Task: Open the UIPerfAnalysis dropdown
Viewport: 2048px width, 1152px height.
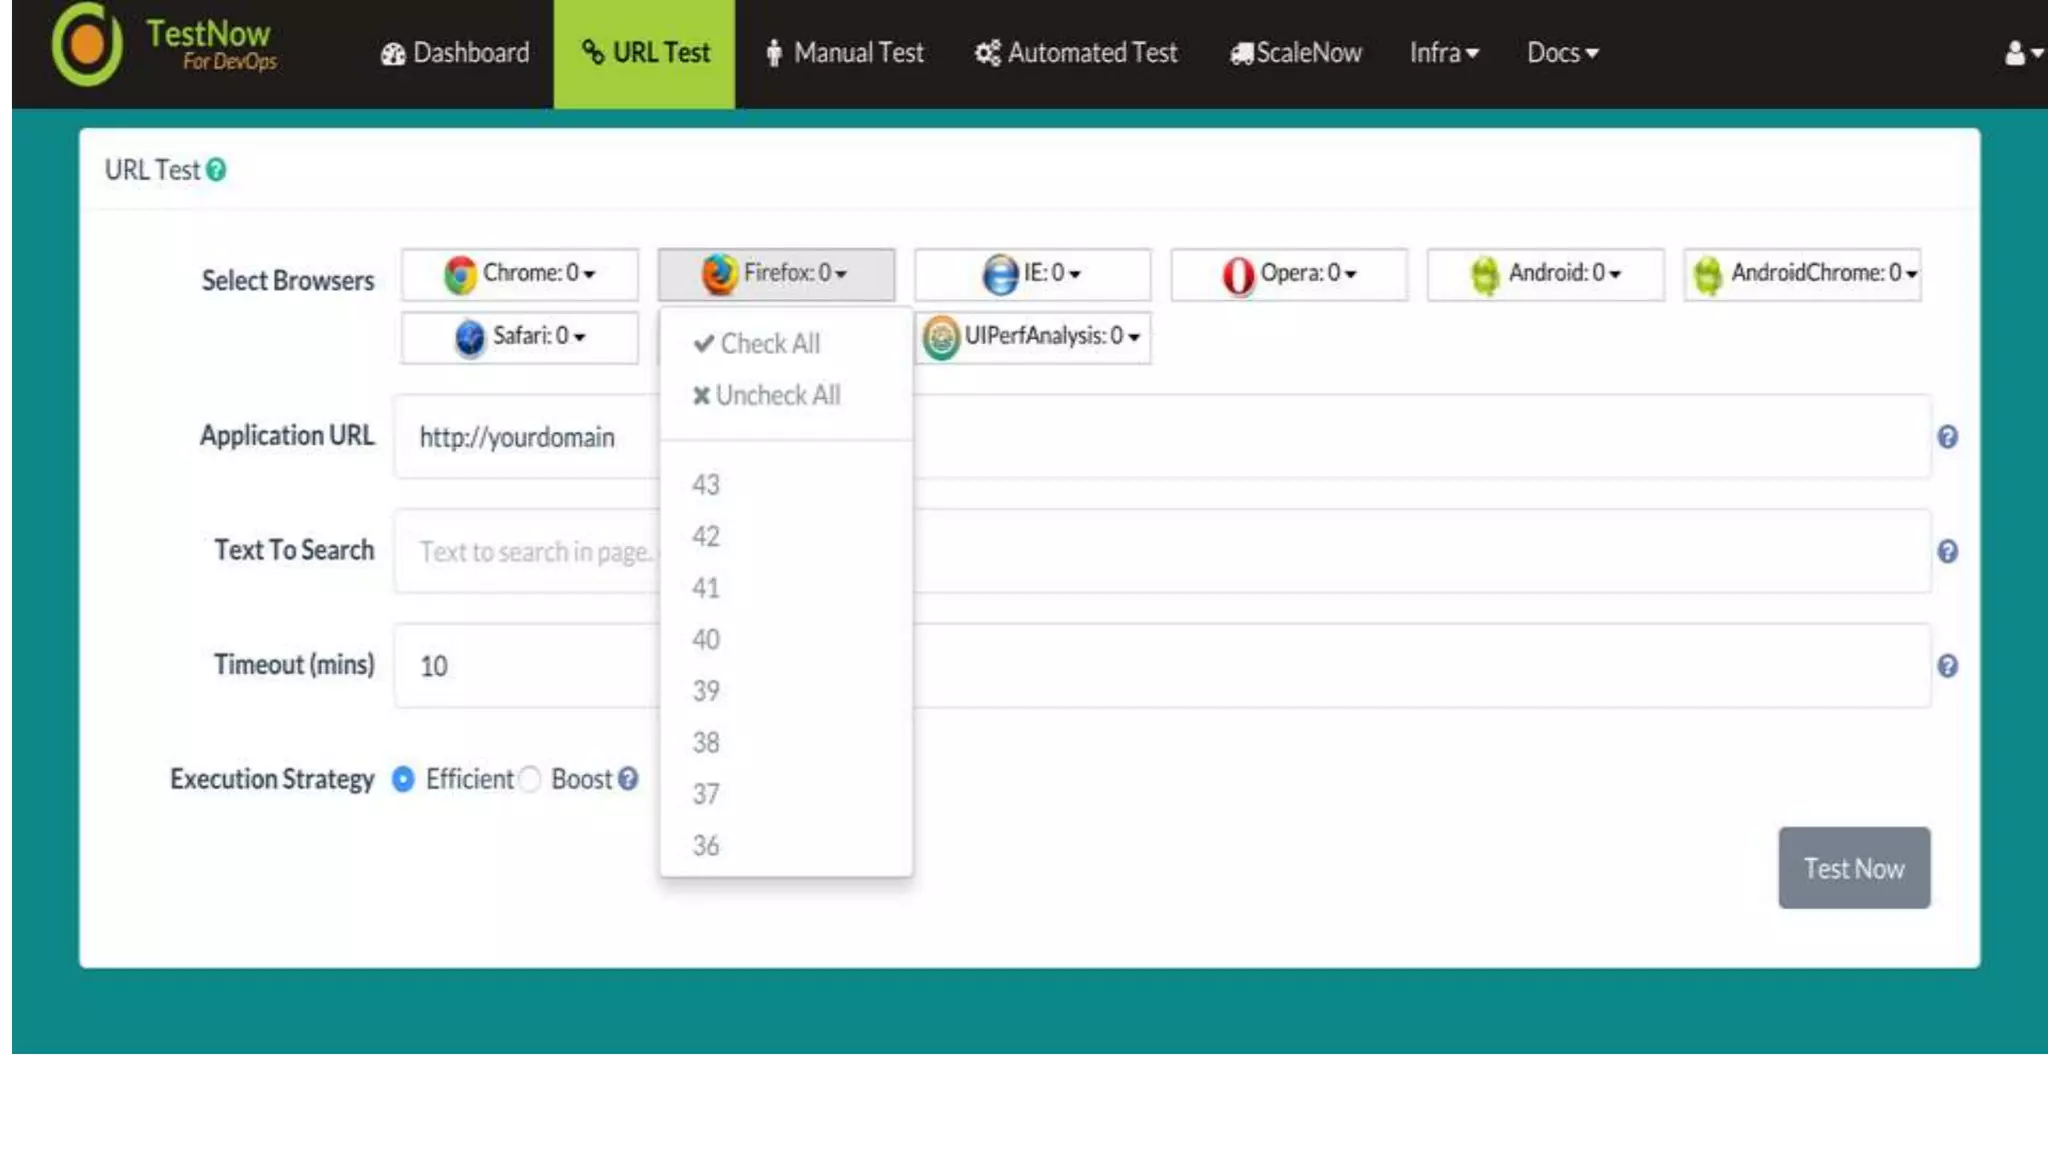Action: [1034, 337]
